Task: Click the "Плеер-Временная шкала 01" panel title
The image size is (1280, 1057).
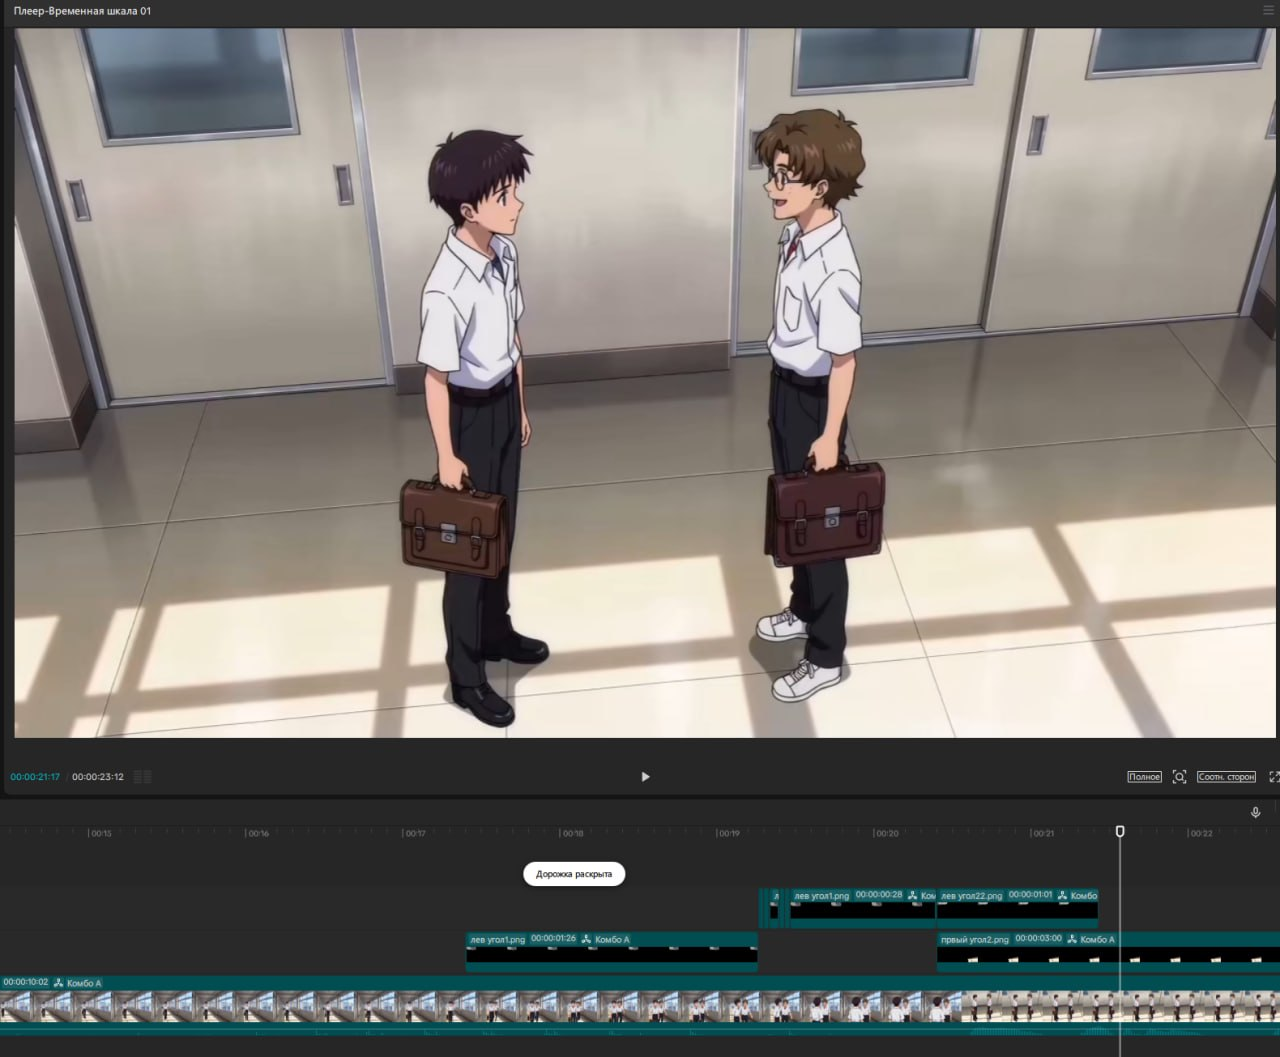Action: (82, 11)
